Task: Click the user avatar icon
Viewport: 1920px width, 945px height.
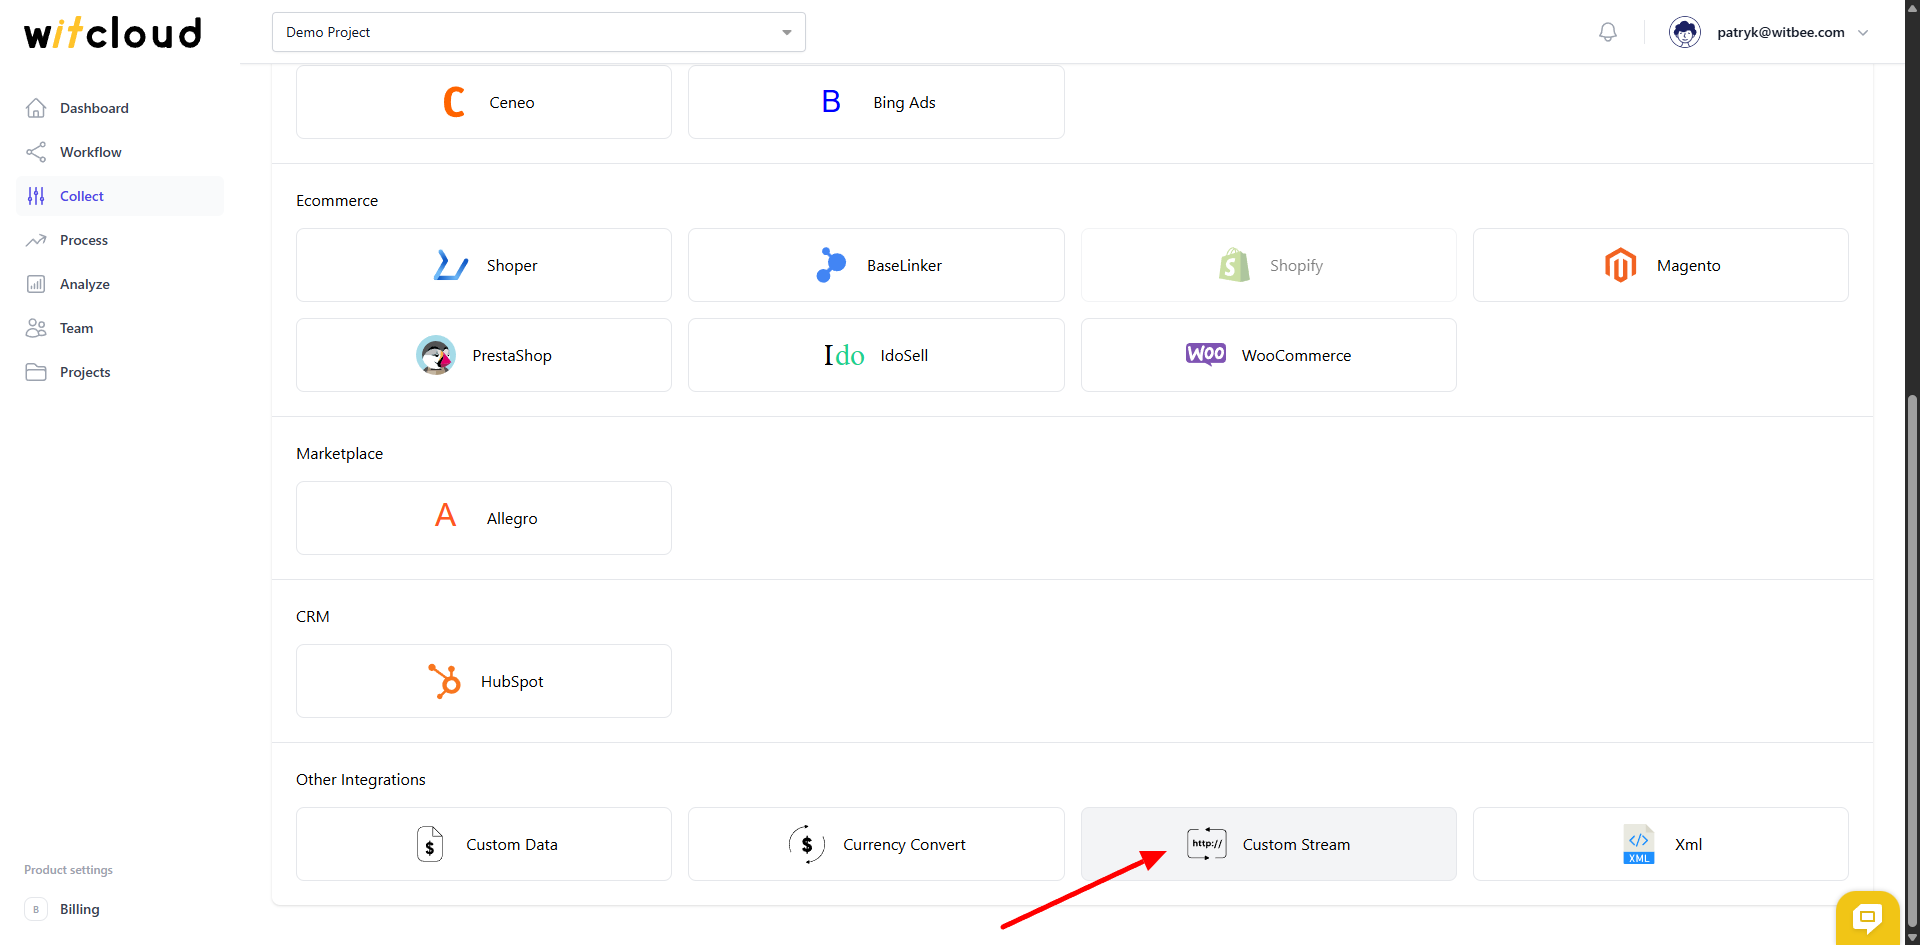Action: [x=1684, y=32]
